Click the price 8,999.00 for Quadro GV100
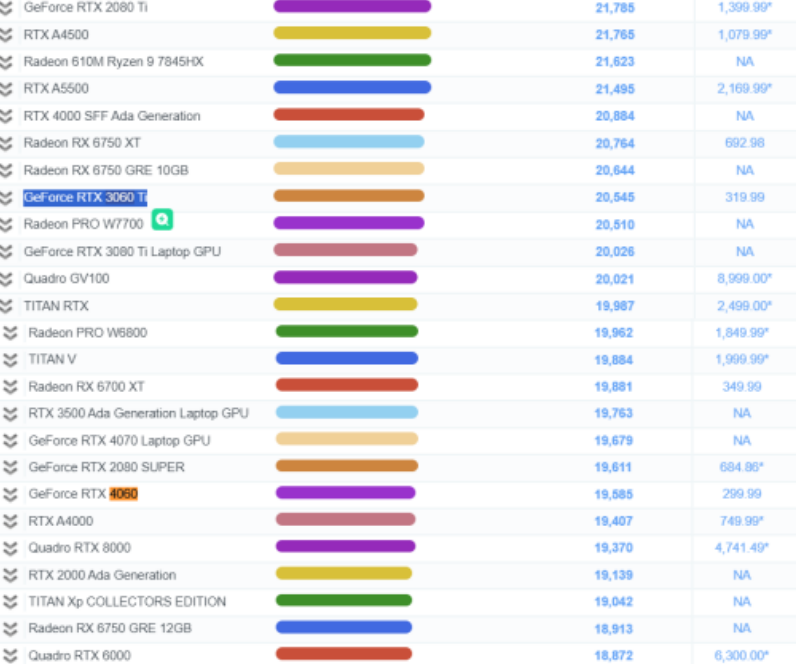Screen dimensions: 799x664 tap(744, 279)
